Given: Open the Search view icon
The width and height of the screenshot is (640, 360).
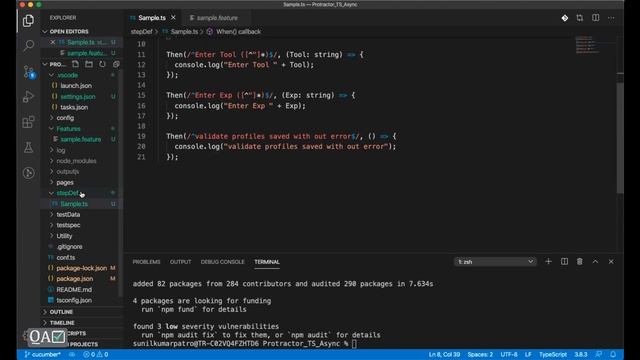Looking at the screenshot, I should pyautogui.click(x=28, y=45).
